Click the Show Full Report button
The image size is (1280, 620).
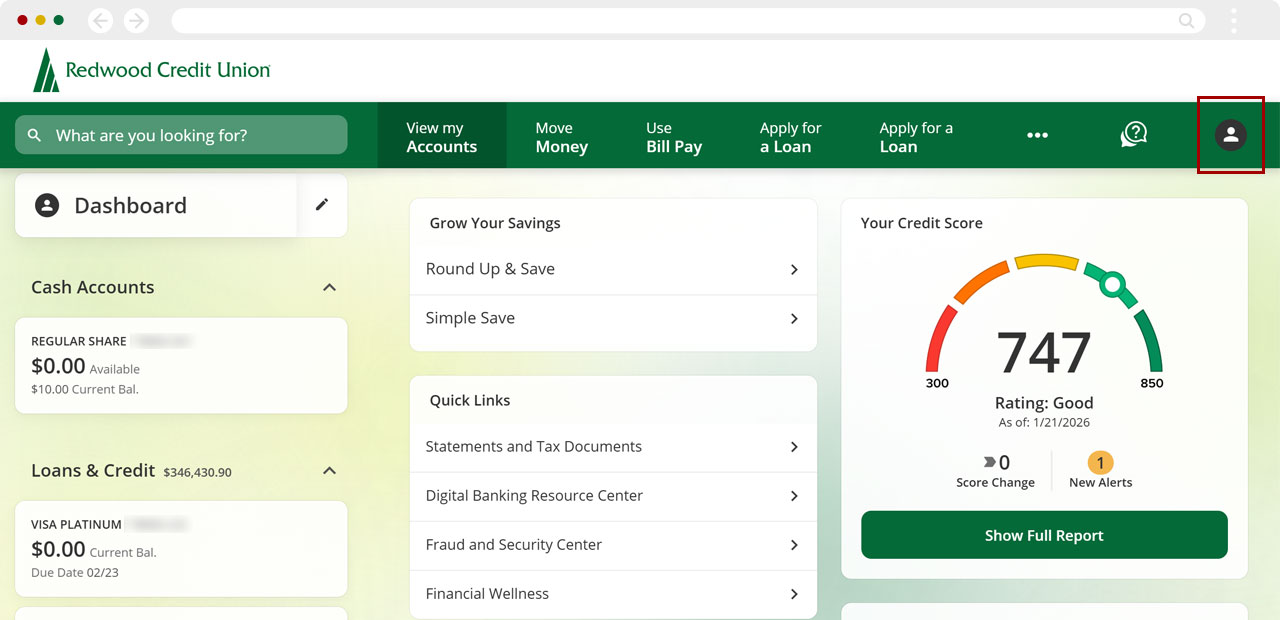[1044, 535]
